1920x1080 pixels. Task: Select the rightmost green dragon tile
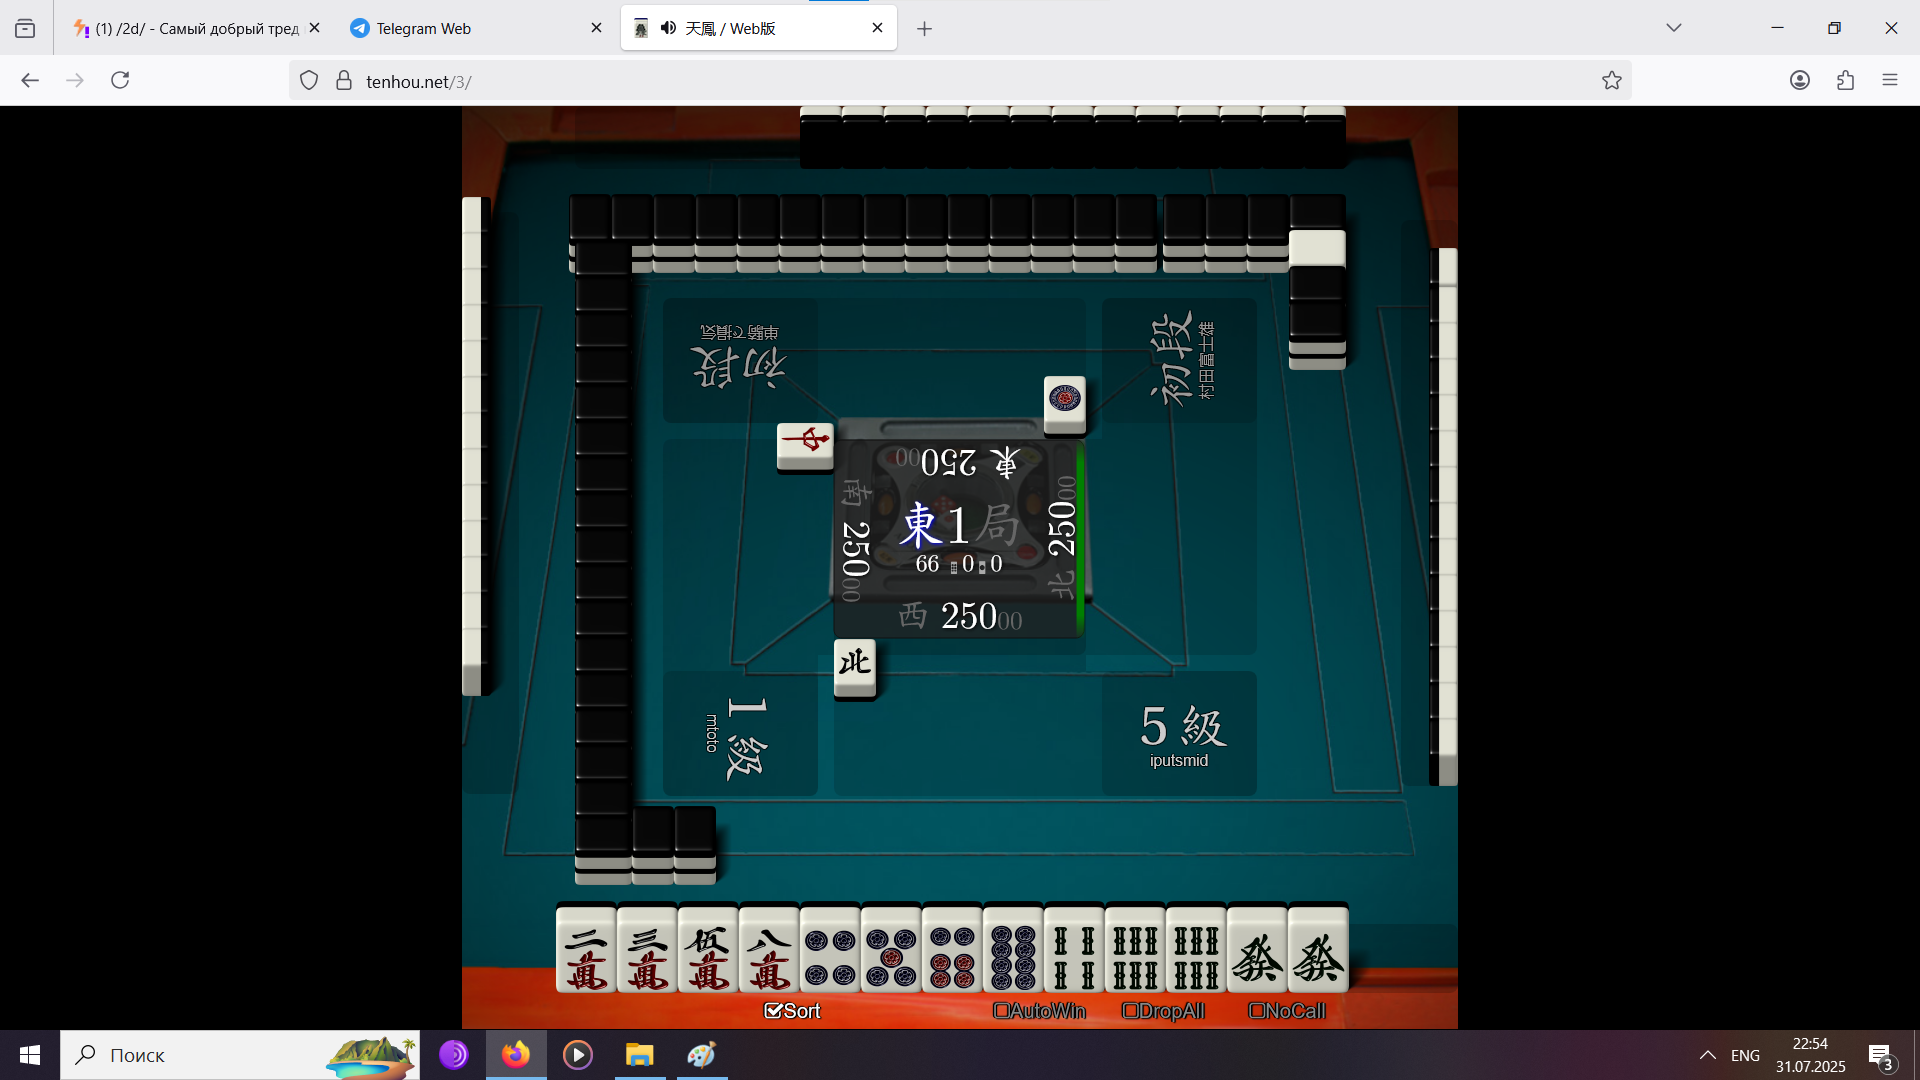[x=1318, y=950]
